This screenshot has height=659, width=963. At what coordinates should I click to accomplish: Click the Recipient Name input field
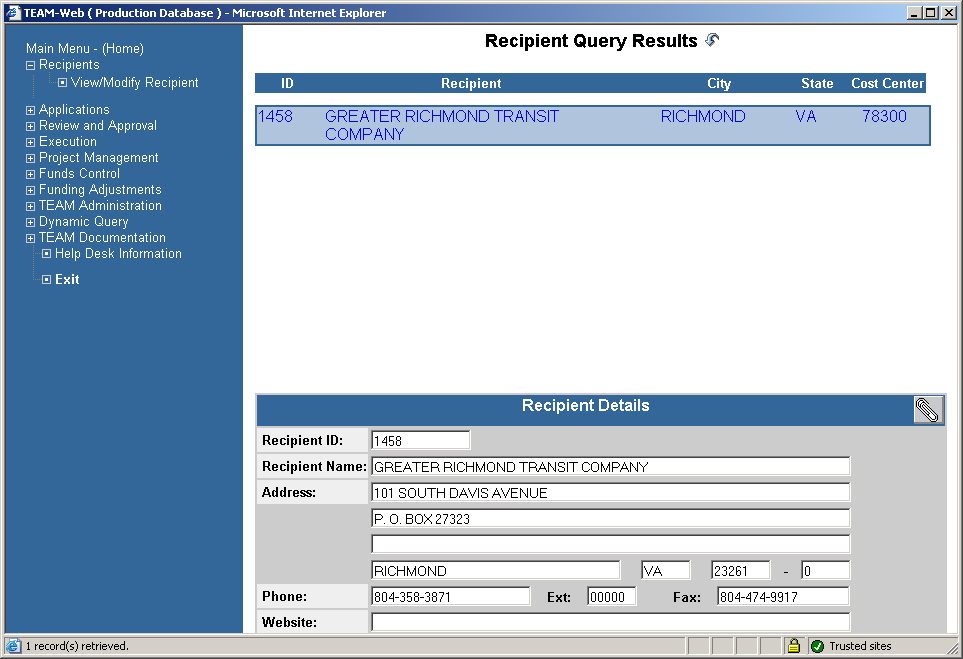tap(610, 466)
